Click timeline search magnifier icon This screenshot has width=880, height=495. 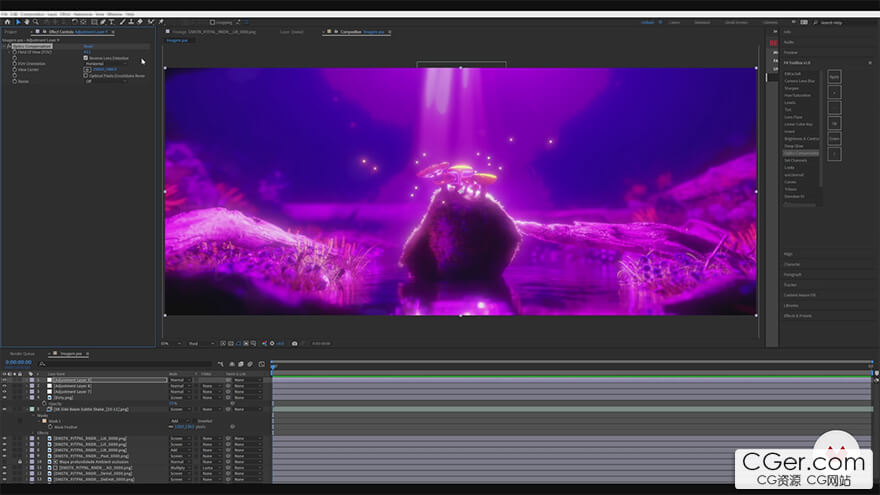point(42,364)
